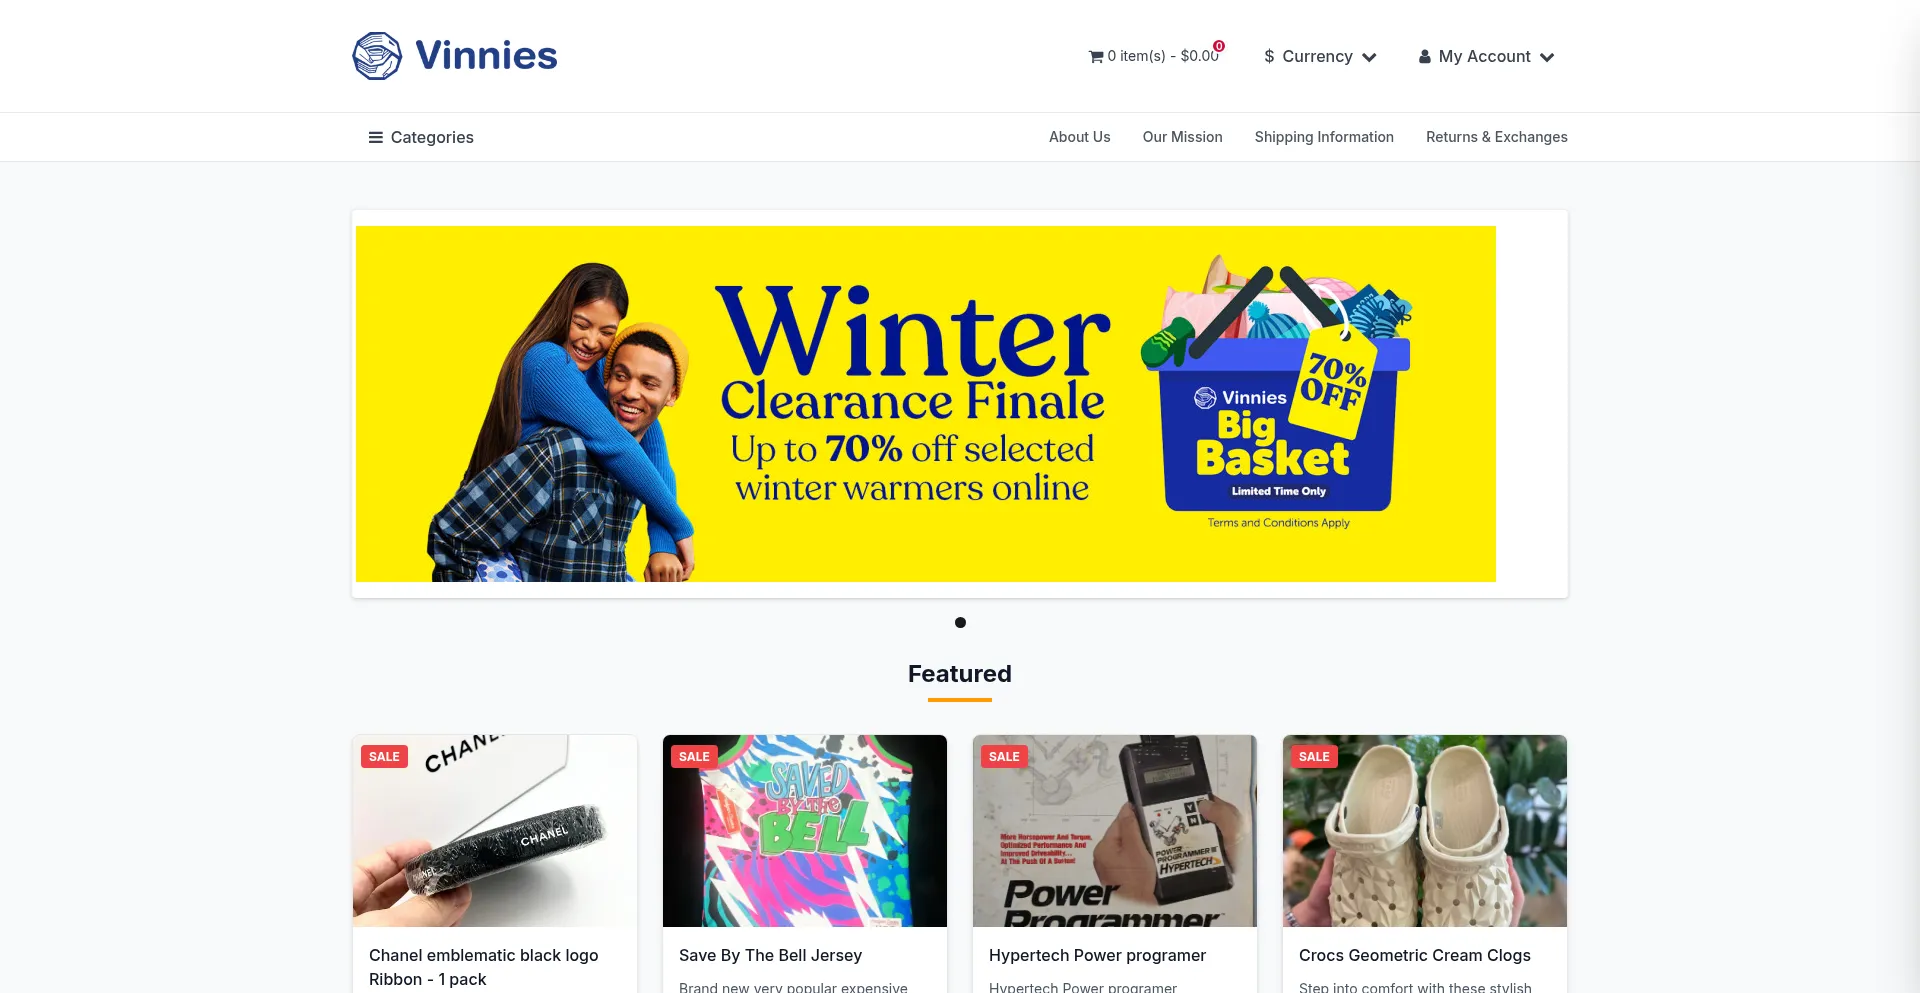Expand the Currency dropdown chevron

coord(1369,57)
